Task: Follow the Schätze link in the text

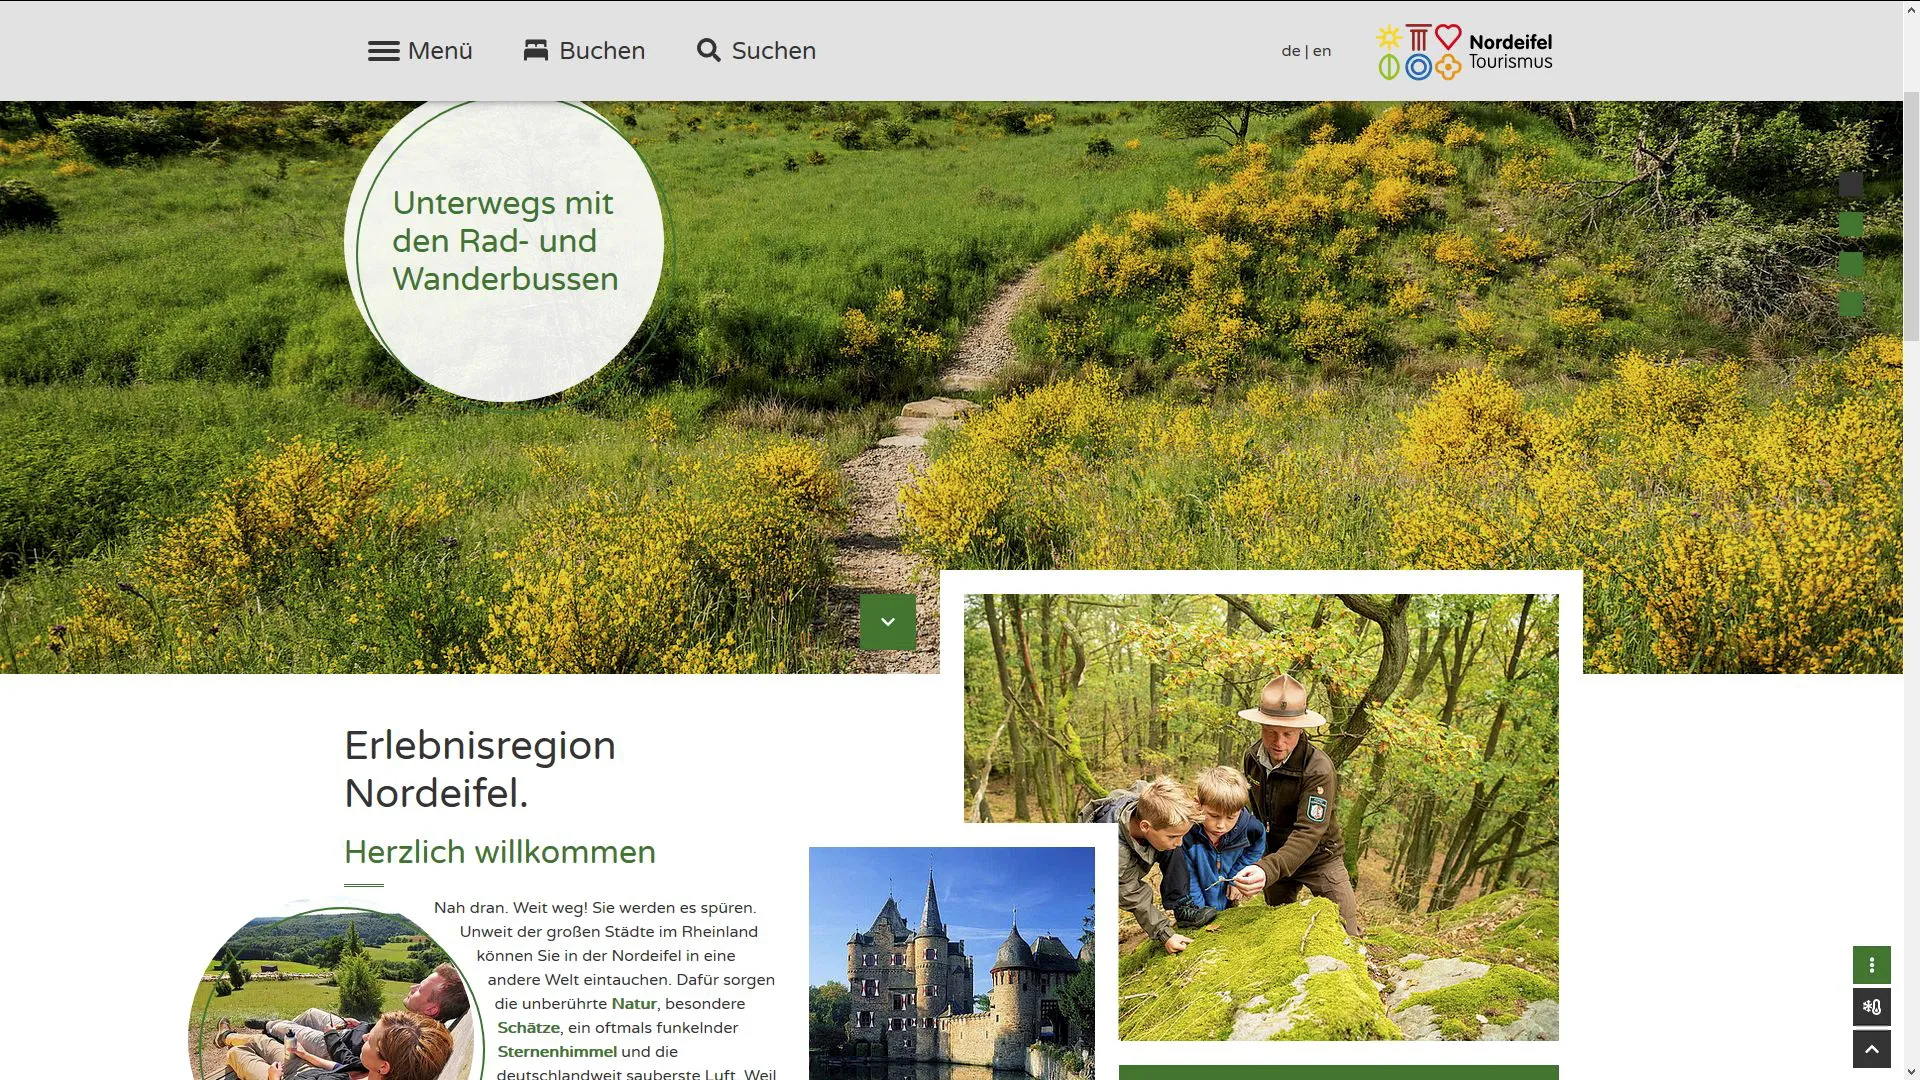Action: (x=528, y=1028)
